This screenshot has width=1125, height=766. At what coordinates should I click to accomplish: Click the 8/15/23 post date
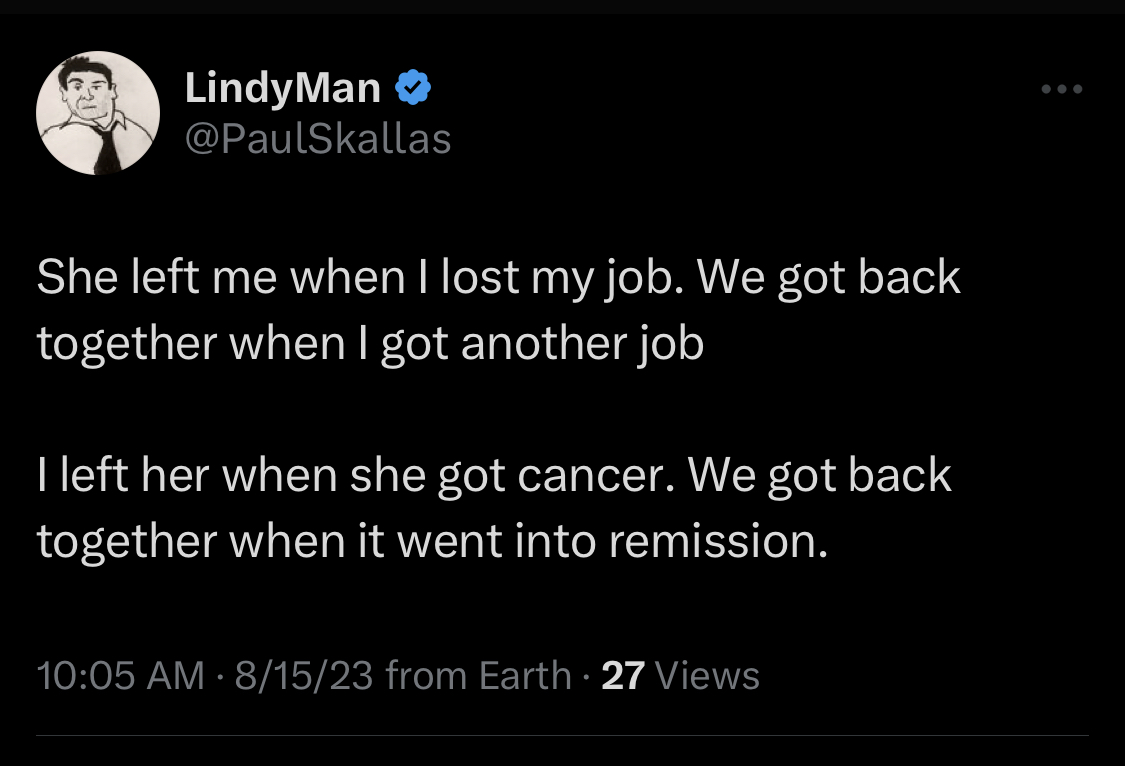tap(303, 676)
